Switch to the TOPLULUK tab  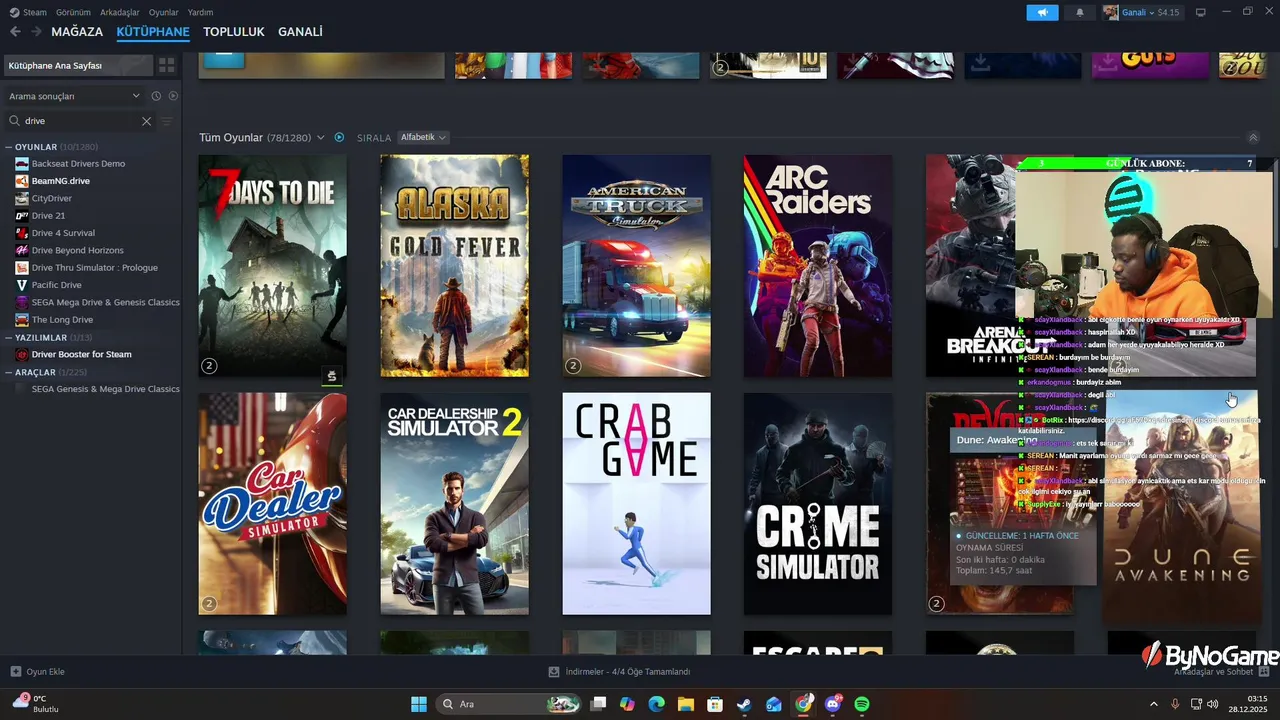coord(234,32)
